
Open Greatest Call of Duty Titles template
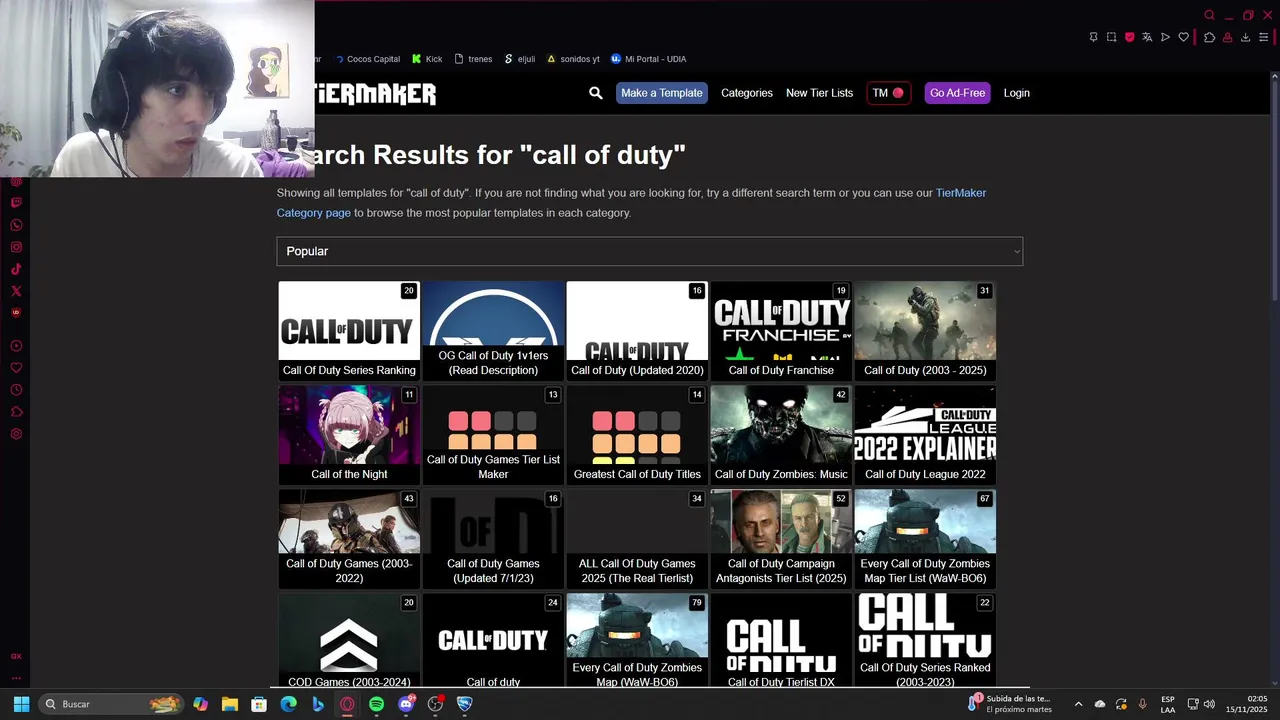point(637,435)
